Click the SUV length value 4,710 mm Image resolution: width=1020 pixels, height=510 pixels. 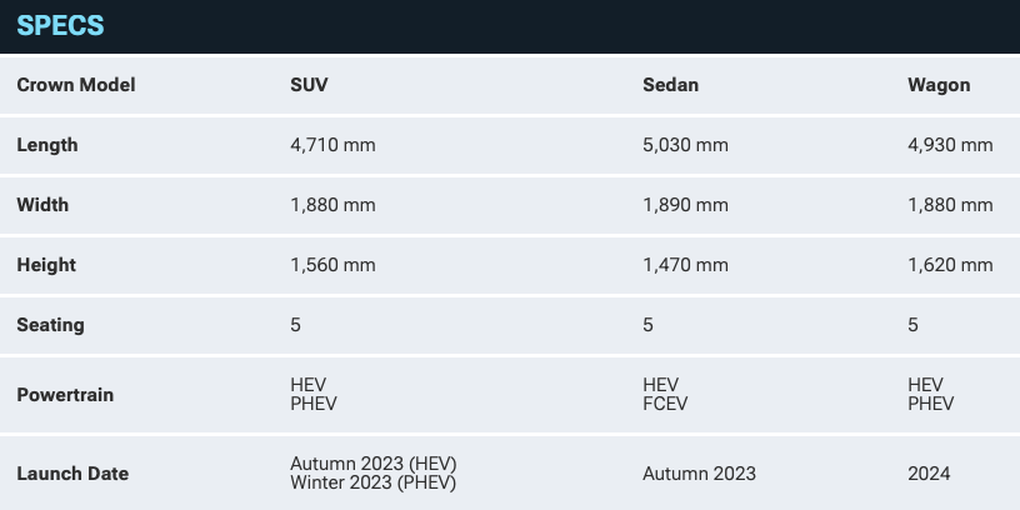pos(333,145)
